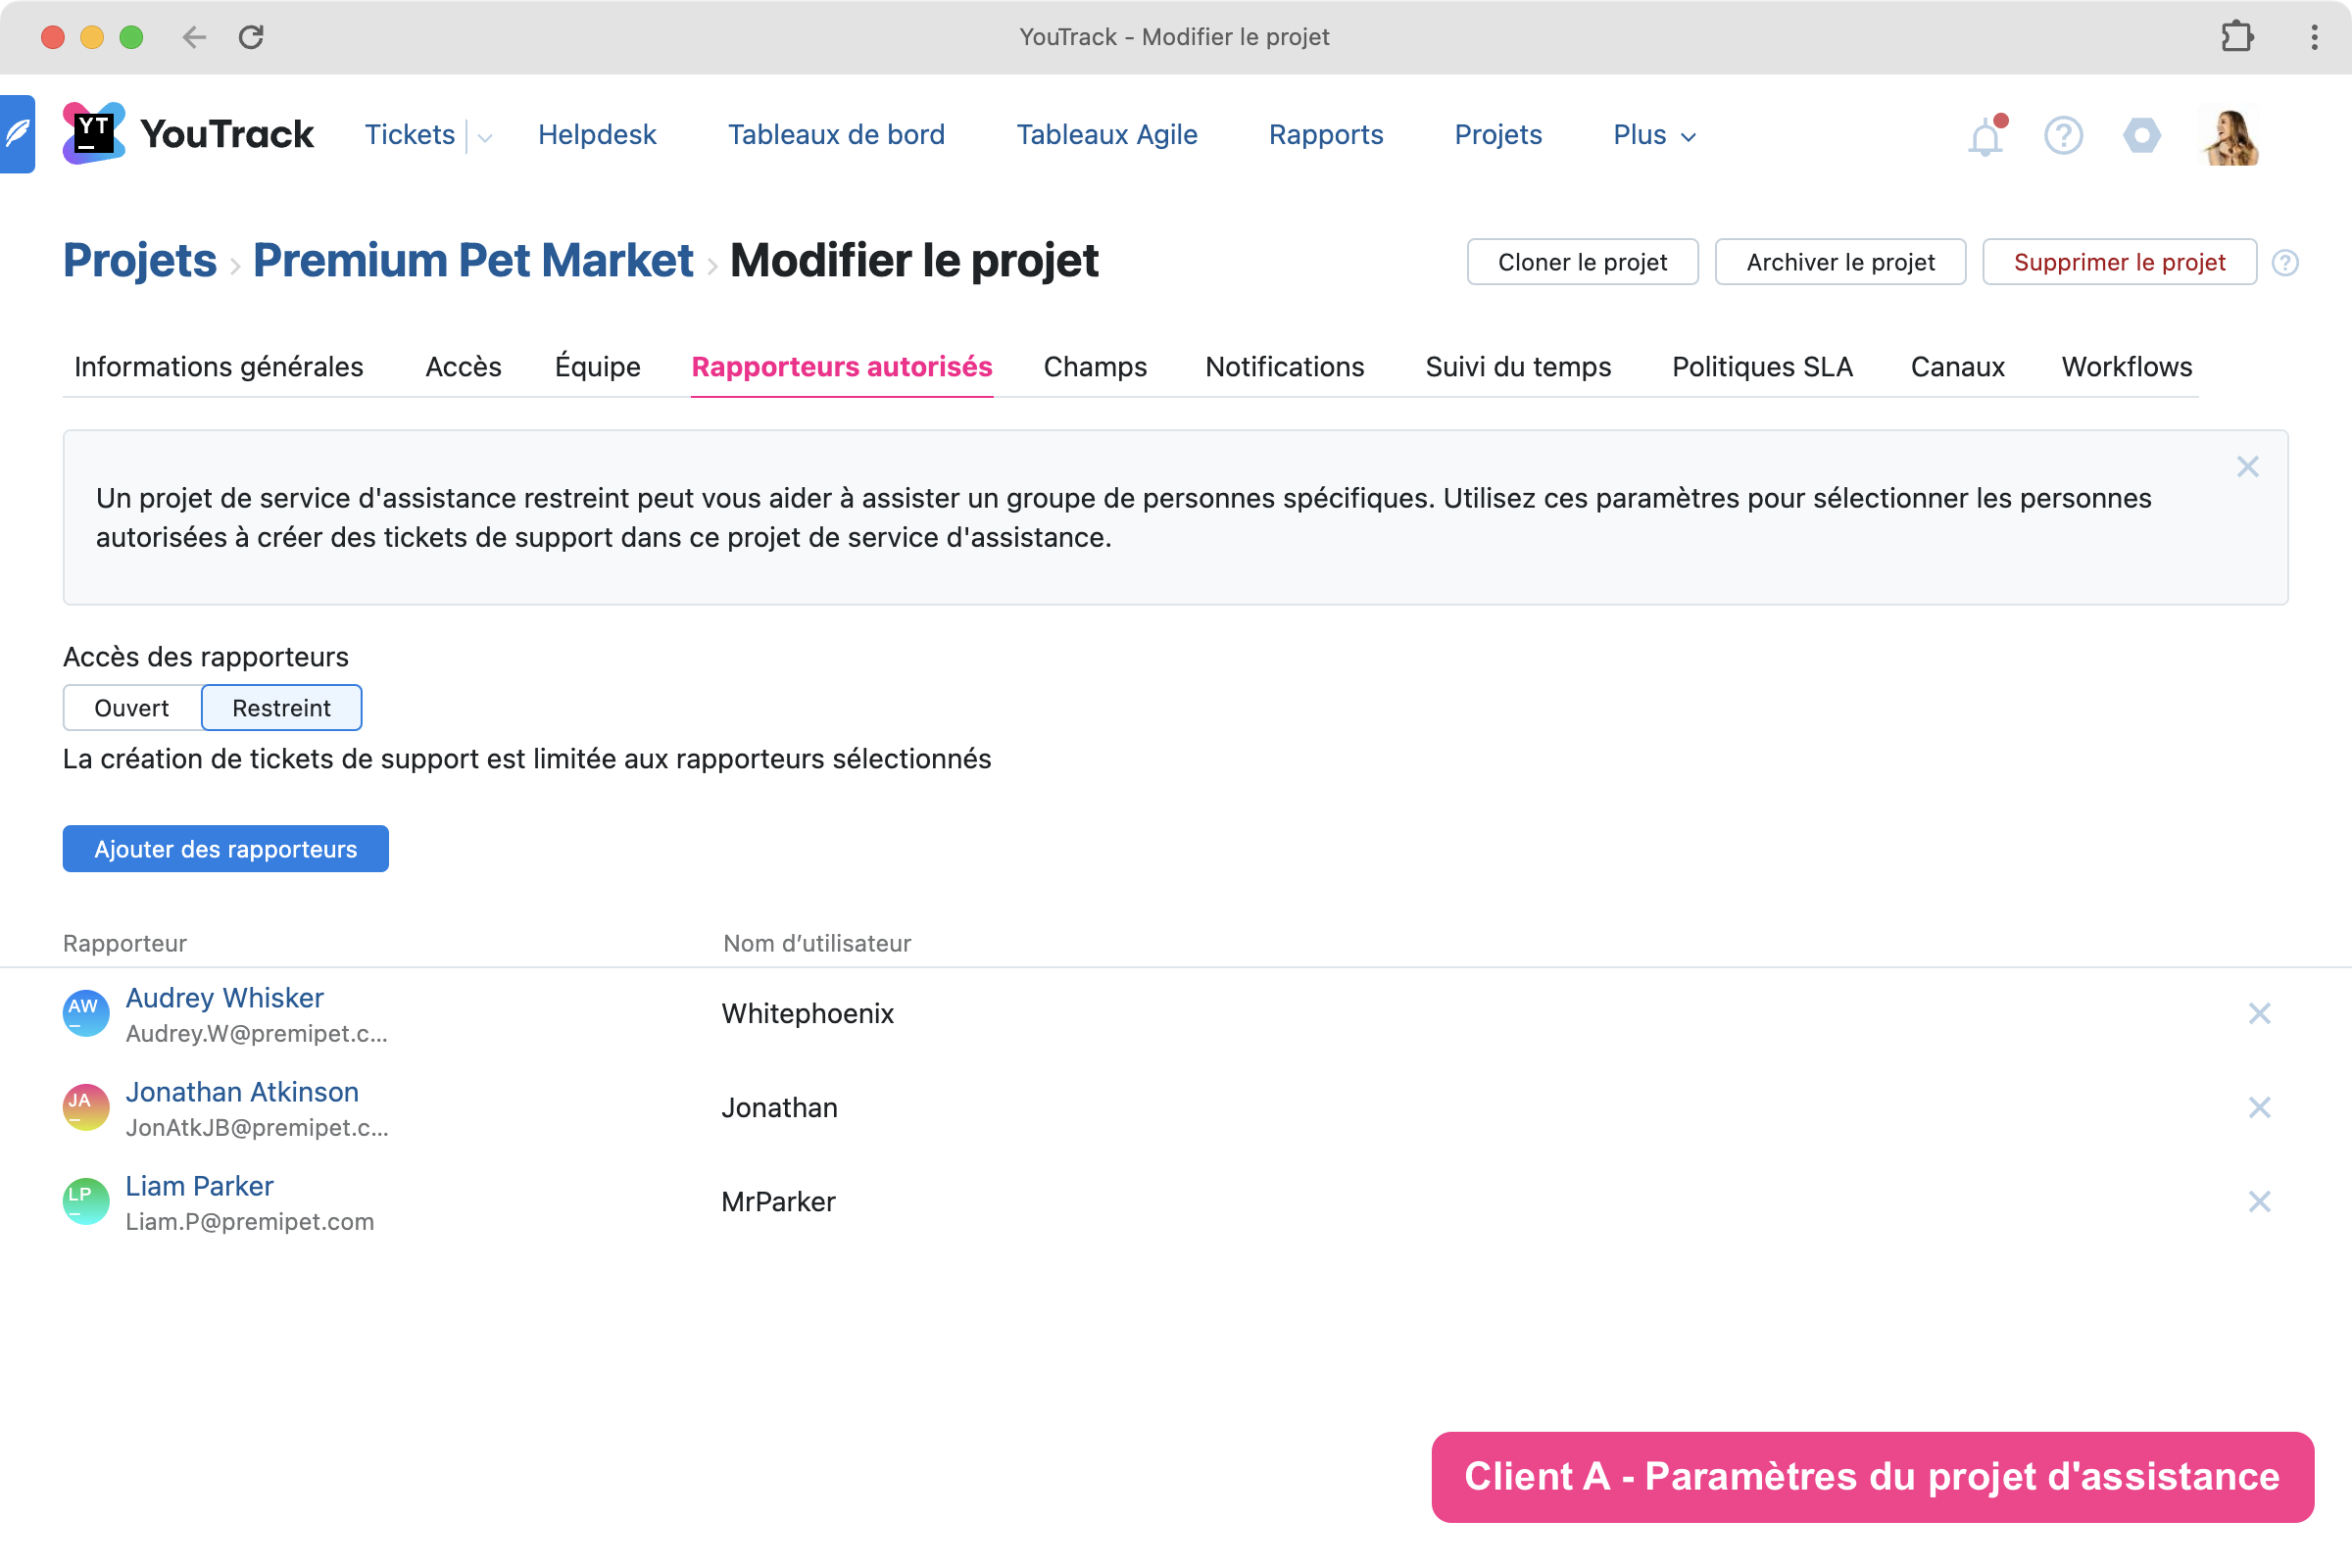The height and width of the screenshot is (1568, 2352).
Task: Expand the Tickets dropdown arrow
Action: 485,137
